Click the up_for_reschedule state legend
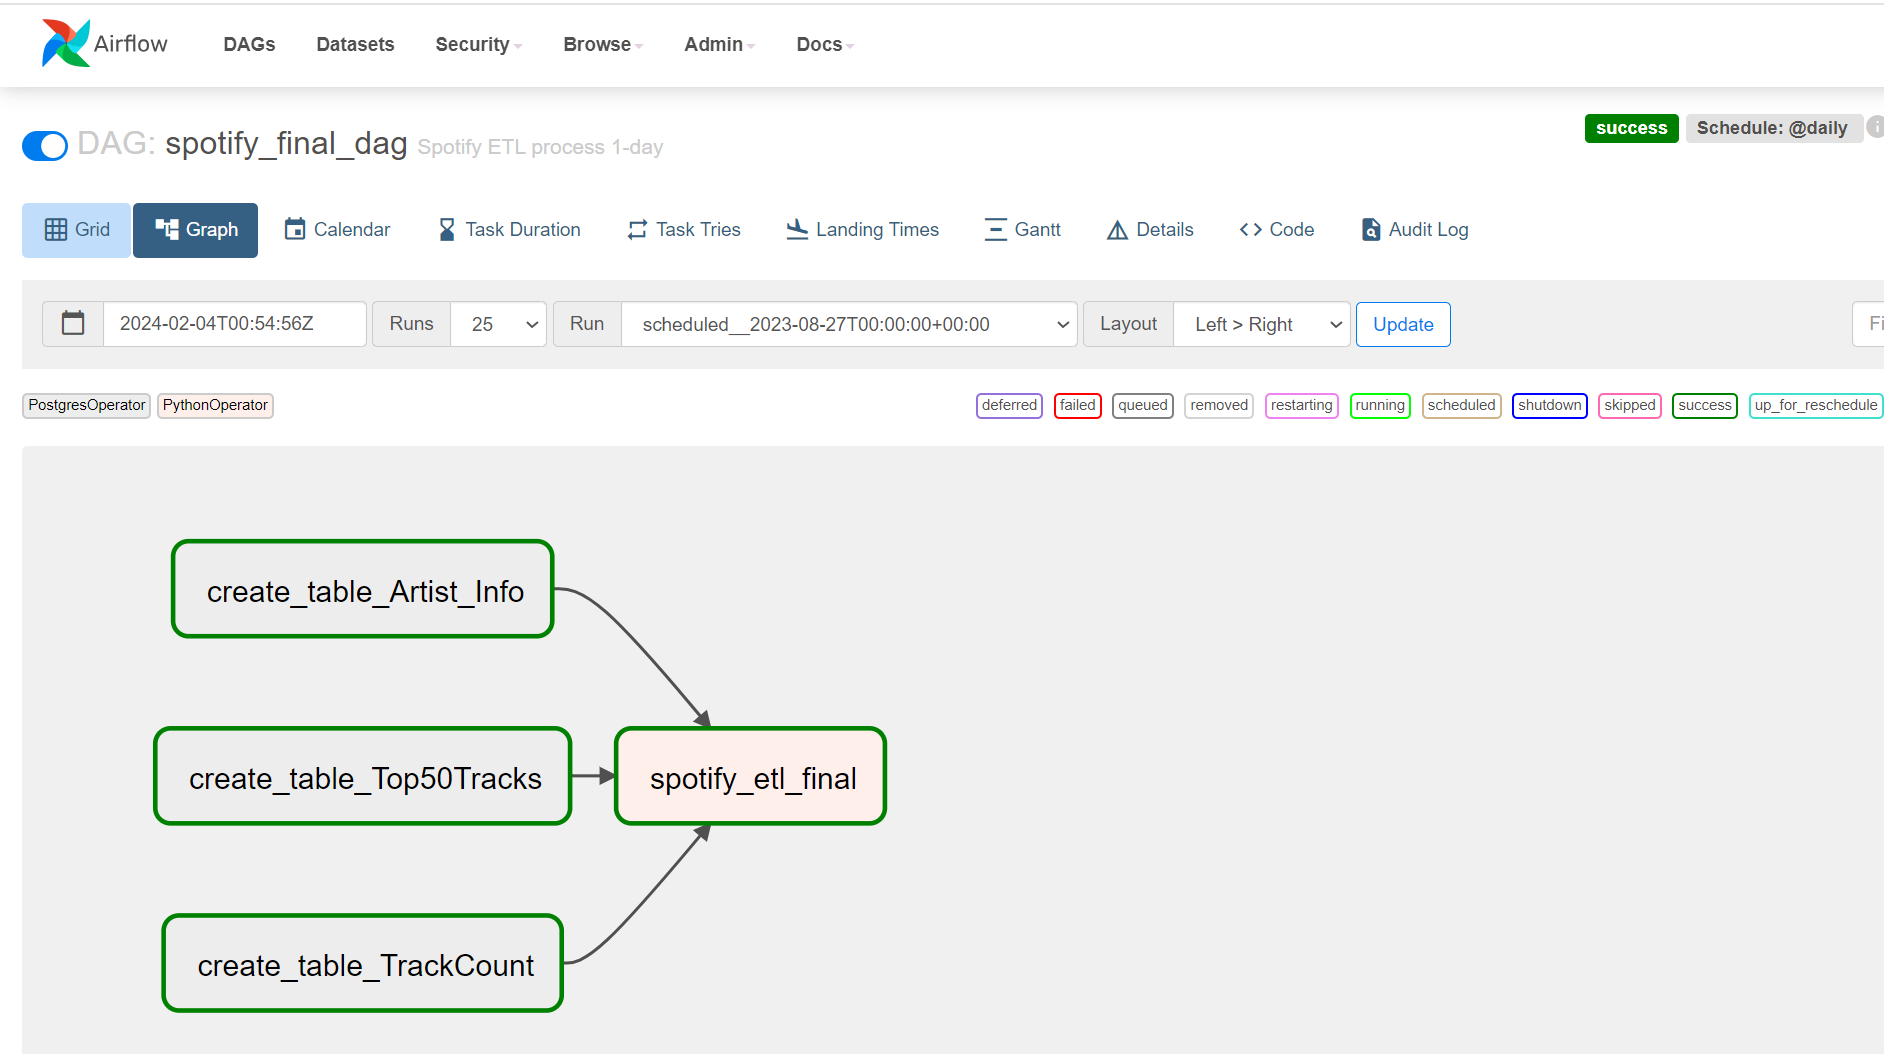This screenshot has height=1054, width=1884. [x=1815, y=405]
